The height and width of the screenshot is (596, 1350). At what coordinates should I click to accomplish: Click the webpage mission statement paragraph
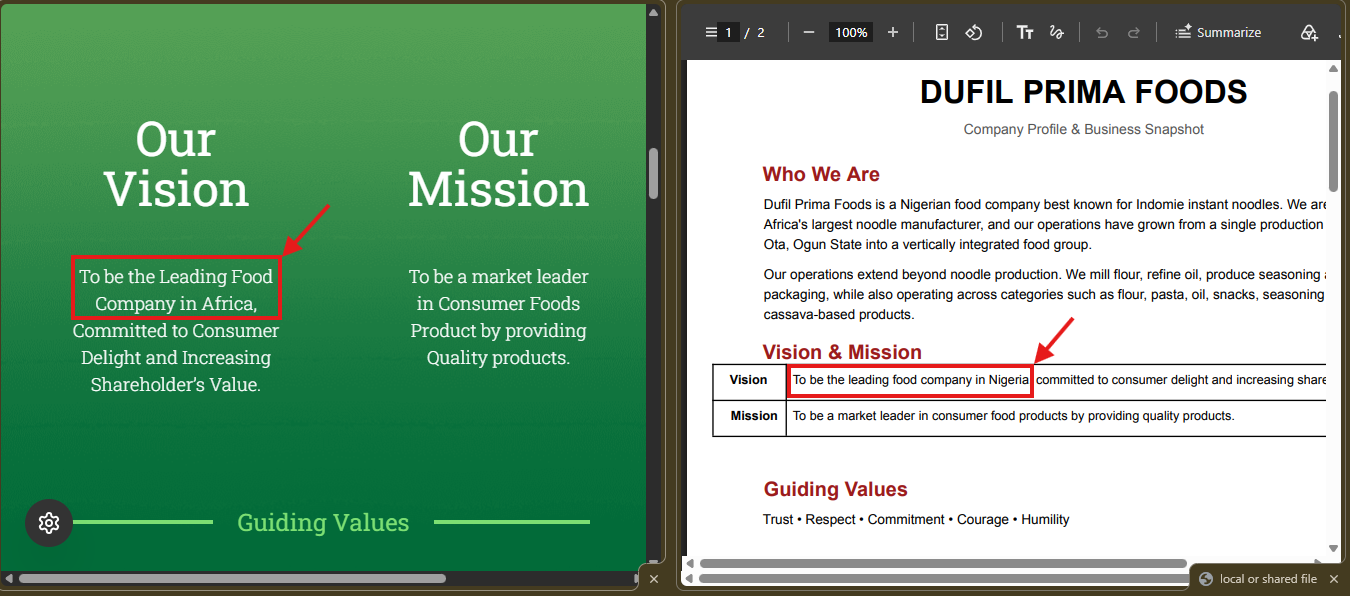[498, 317]
